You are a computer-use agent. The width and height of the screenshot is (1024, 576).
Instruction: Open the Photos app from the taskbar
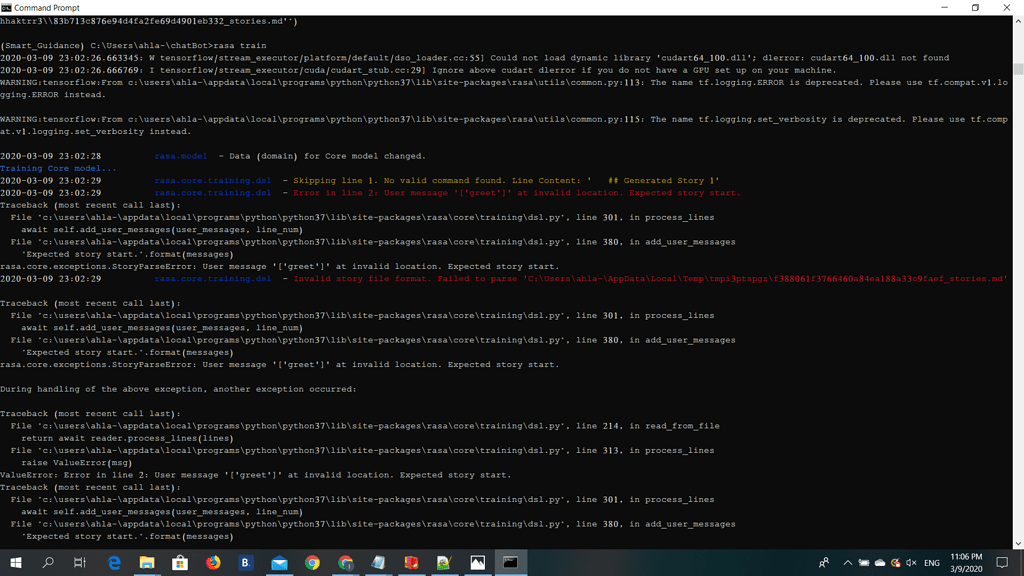pyautogui.click(x=477, y=562)
